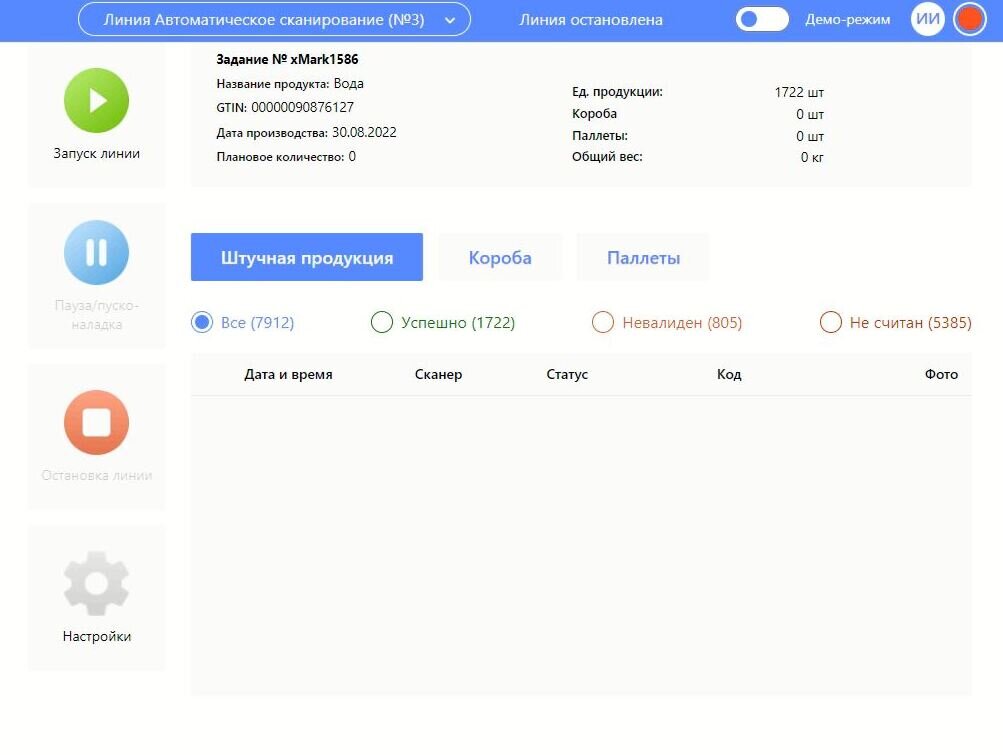Click the Настройки label
This screenshot has height=755, width=1003.
97,637
